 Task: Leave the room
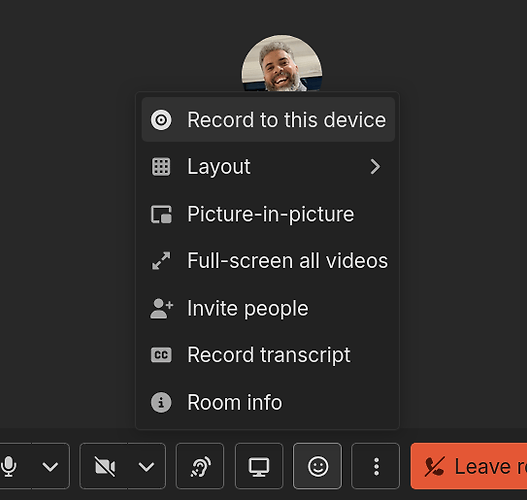(469, 466)
